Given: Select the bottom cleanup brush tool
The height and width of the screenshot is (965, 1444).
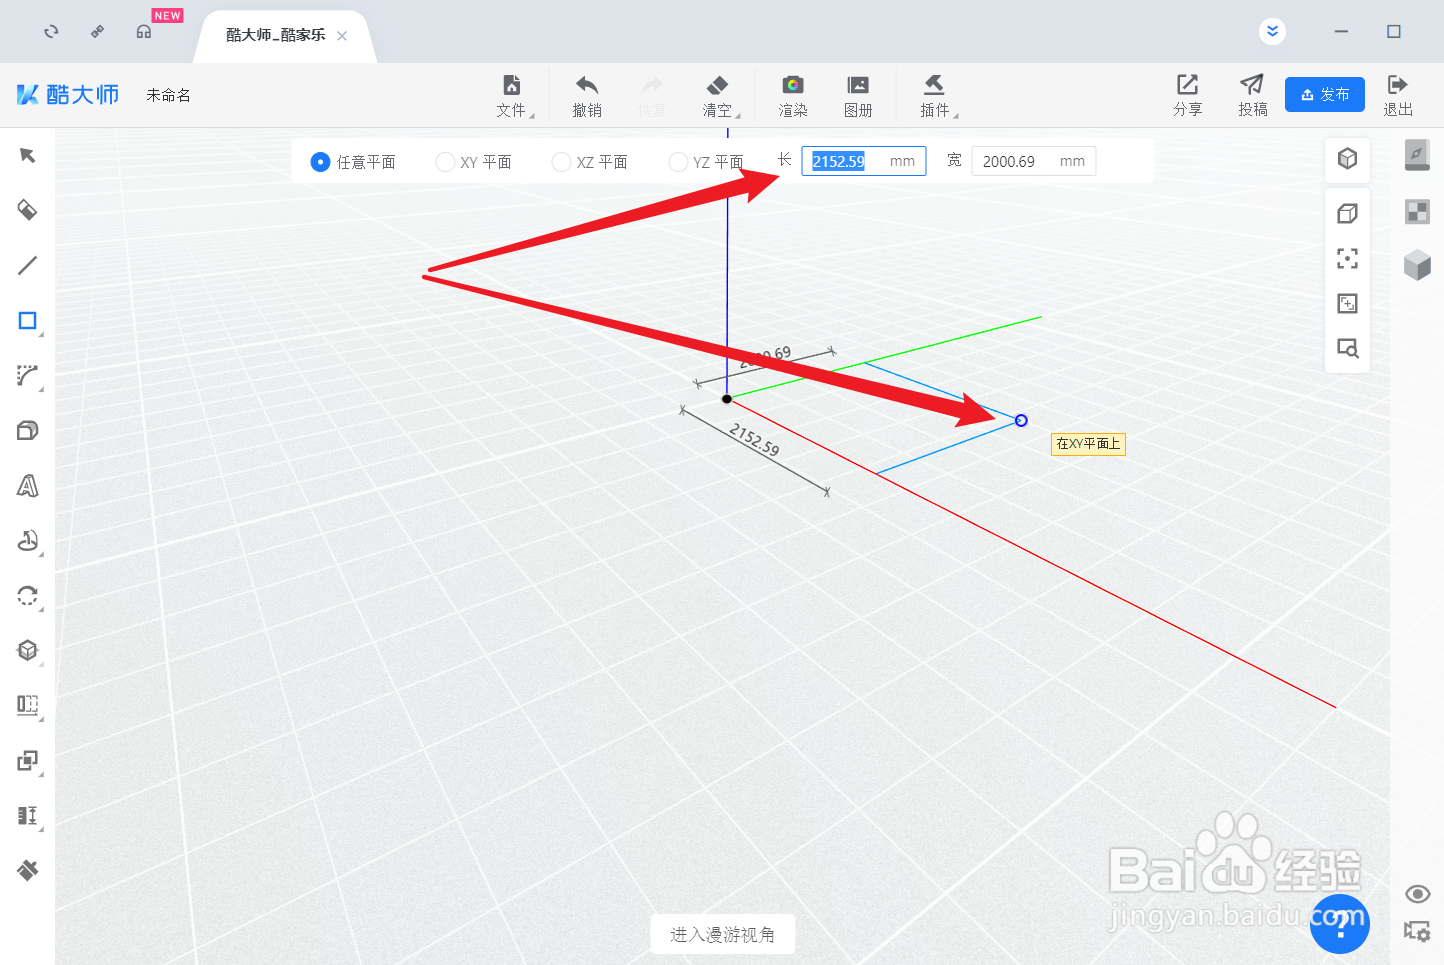Looking at the screenshot, I should tap(27, 870).
